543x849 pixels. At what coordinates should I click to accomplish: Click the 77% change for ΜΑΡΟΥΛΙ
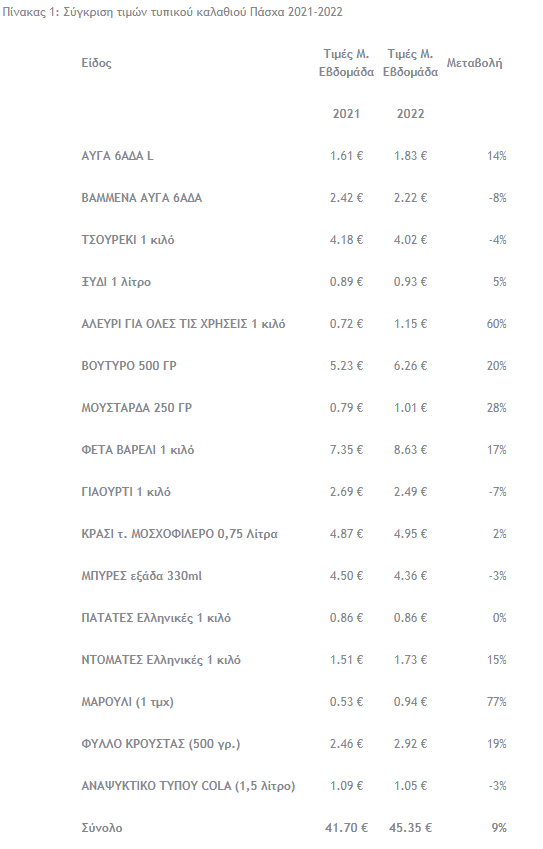click(x=496, y=702)
